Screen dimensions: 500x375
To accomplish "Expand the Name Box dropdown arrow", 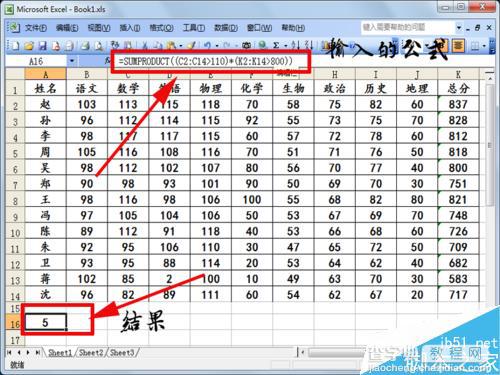I will pyautogui.click(x=72, y=61).
